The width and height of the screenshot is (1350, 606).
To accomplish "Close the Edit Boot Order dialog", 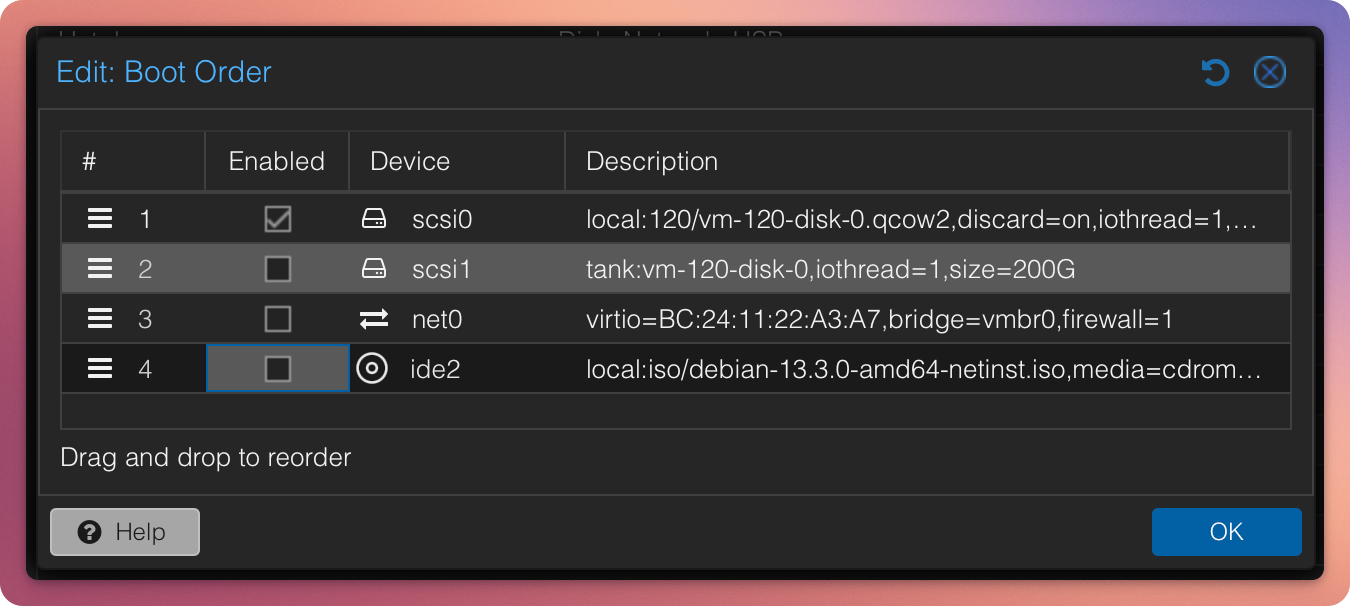I will [1269, 73].
